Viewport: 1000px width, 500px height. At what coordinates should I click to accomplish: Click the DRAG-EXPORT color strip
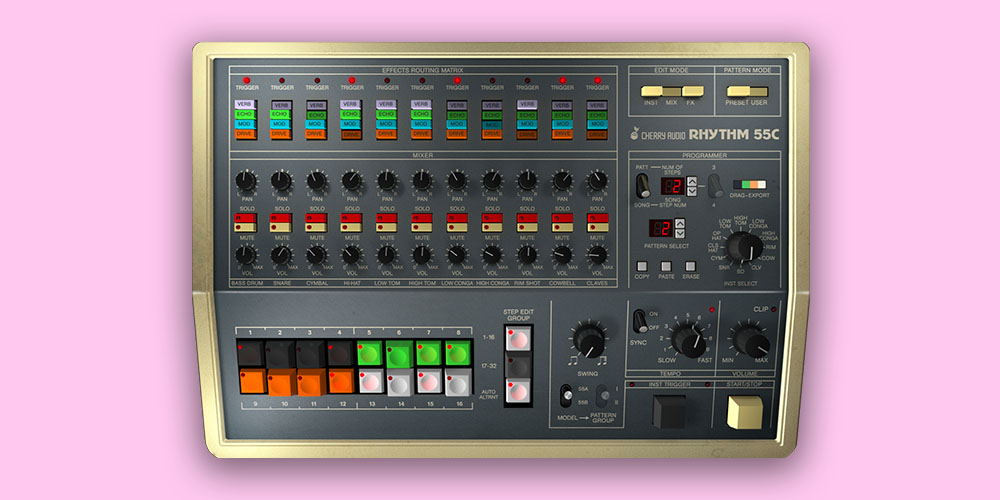749,184
